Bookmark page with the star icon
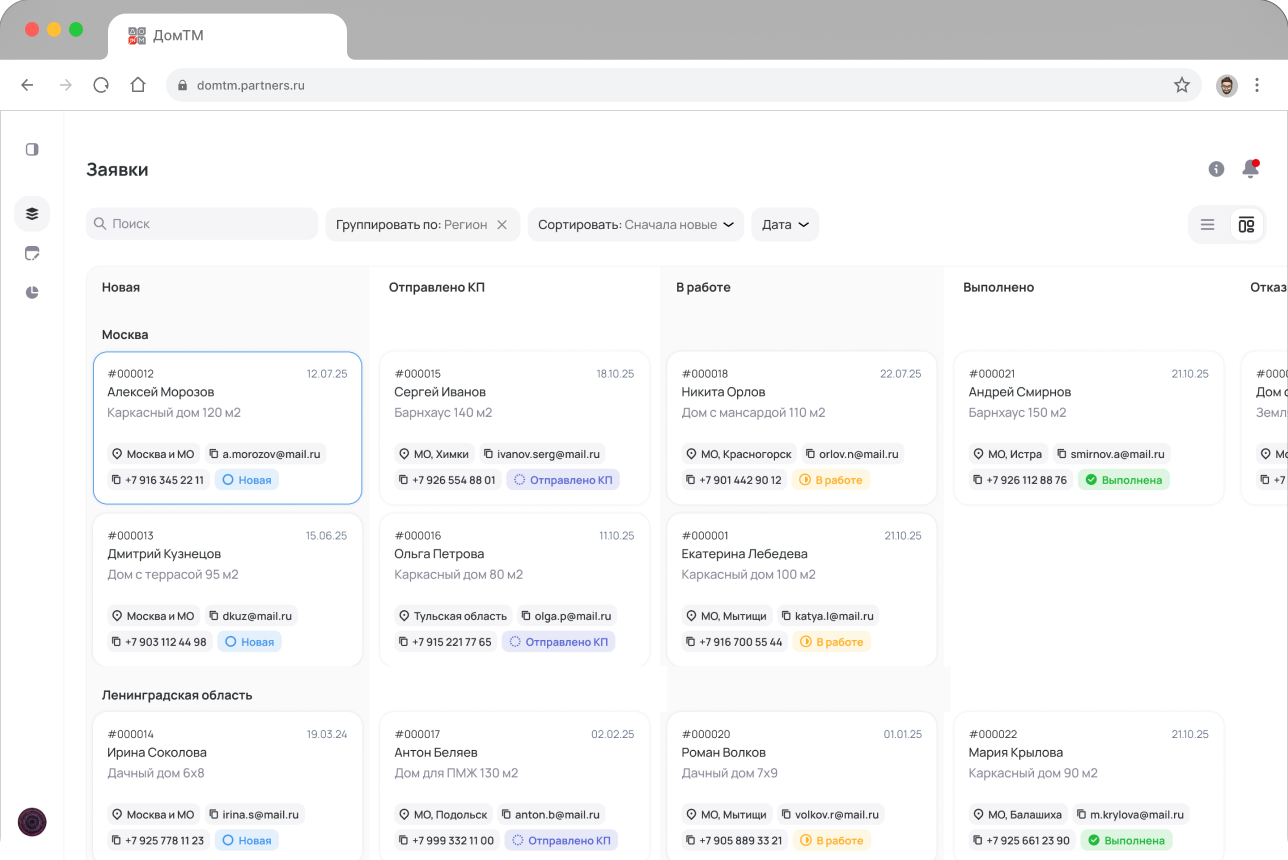 pyautogui.click(x=1182, y=85)
